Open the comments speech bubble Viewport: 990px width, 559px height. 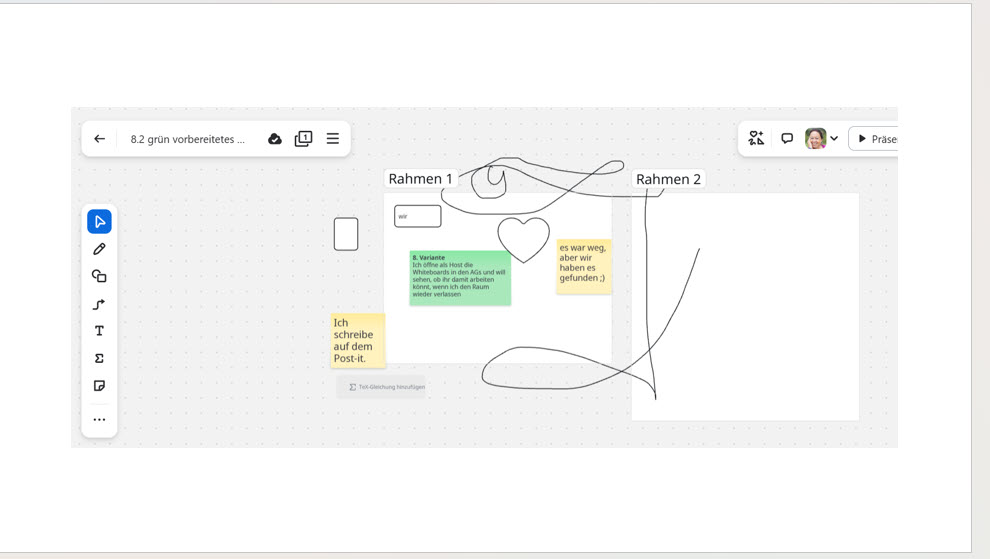click(787, 139)
